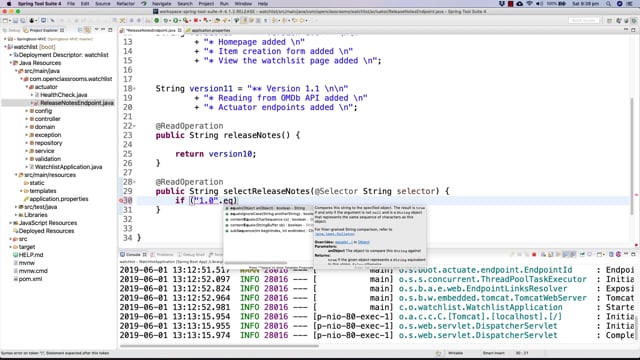
Task: Click the error marker on line 30
Action: click(121, 200)
